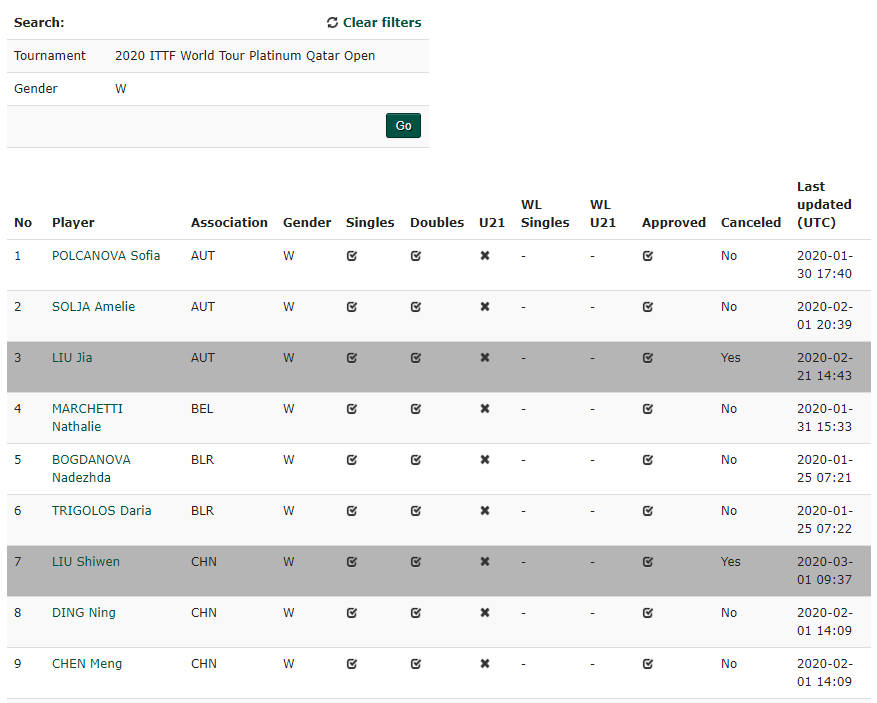
Task: Toggle Doubles checkbox for MARCHETTI Nathalie
Action: tap(416, 409)
